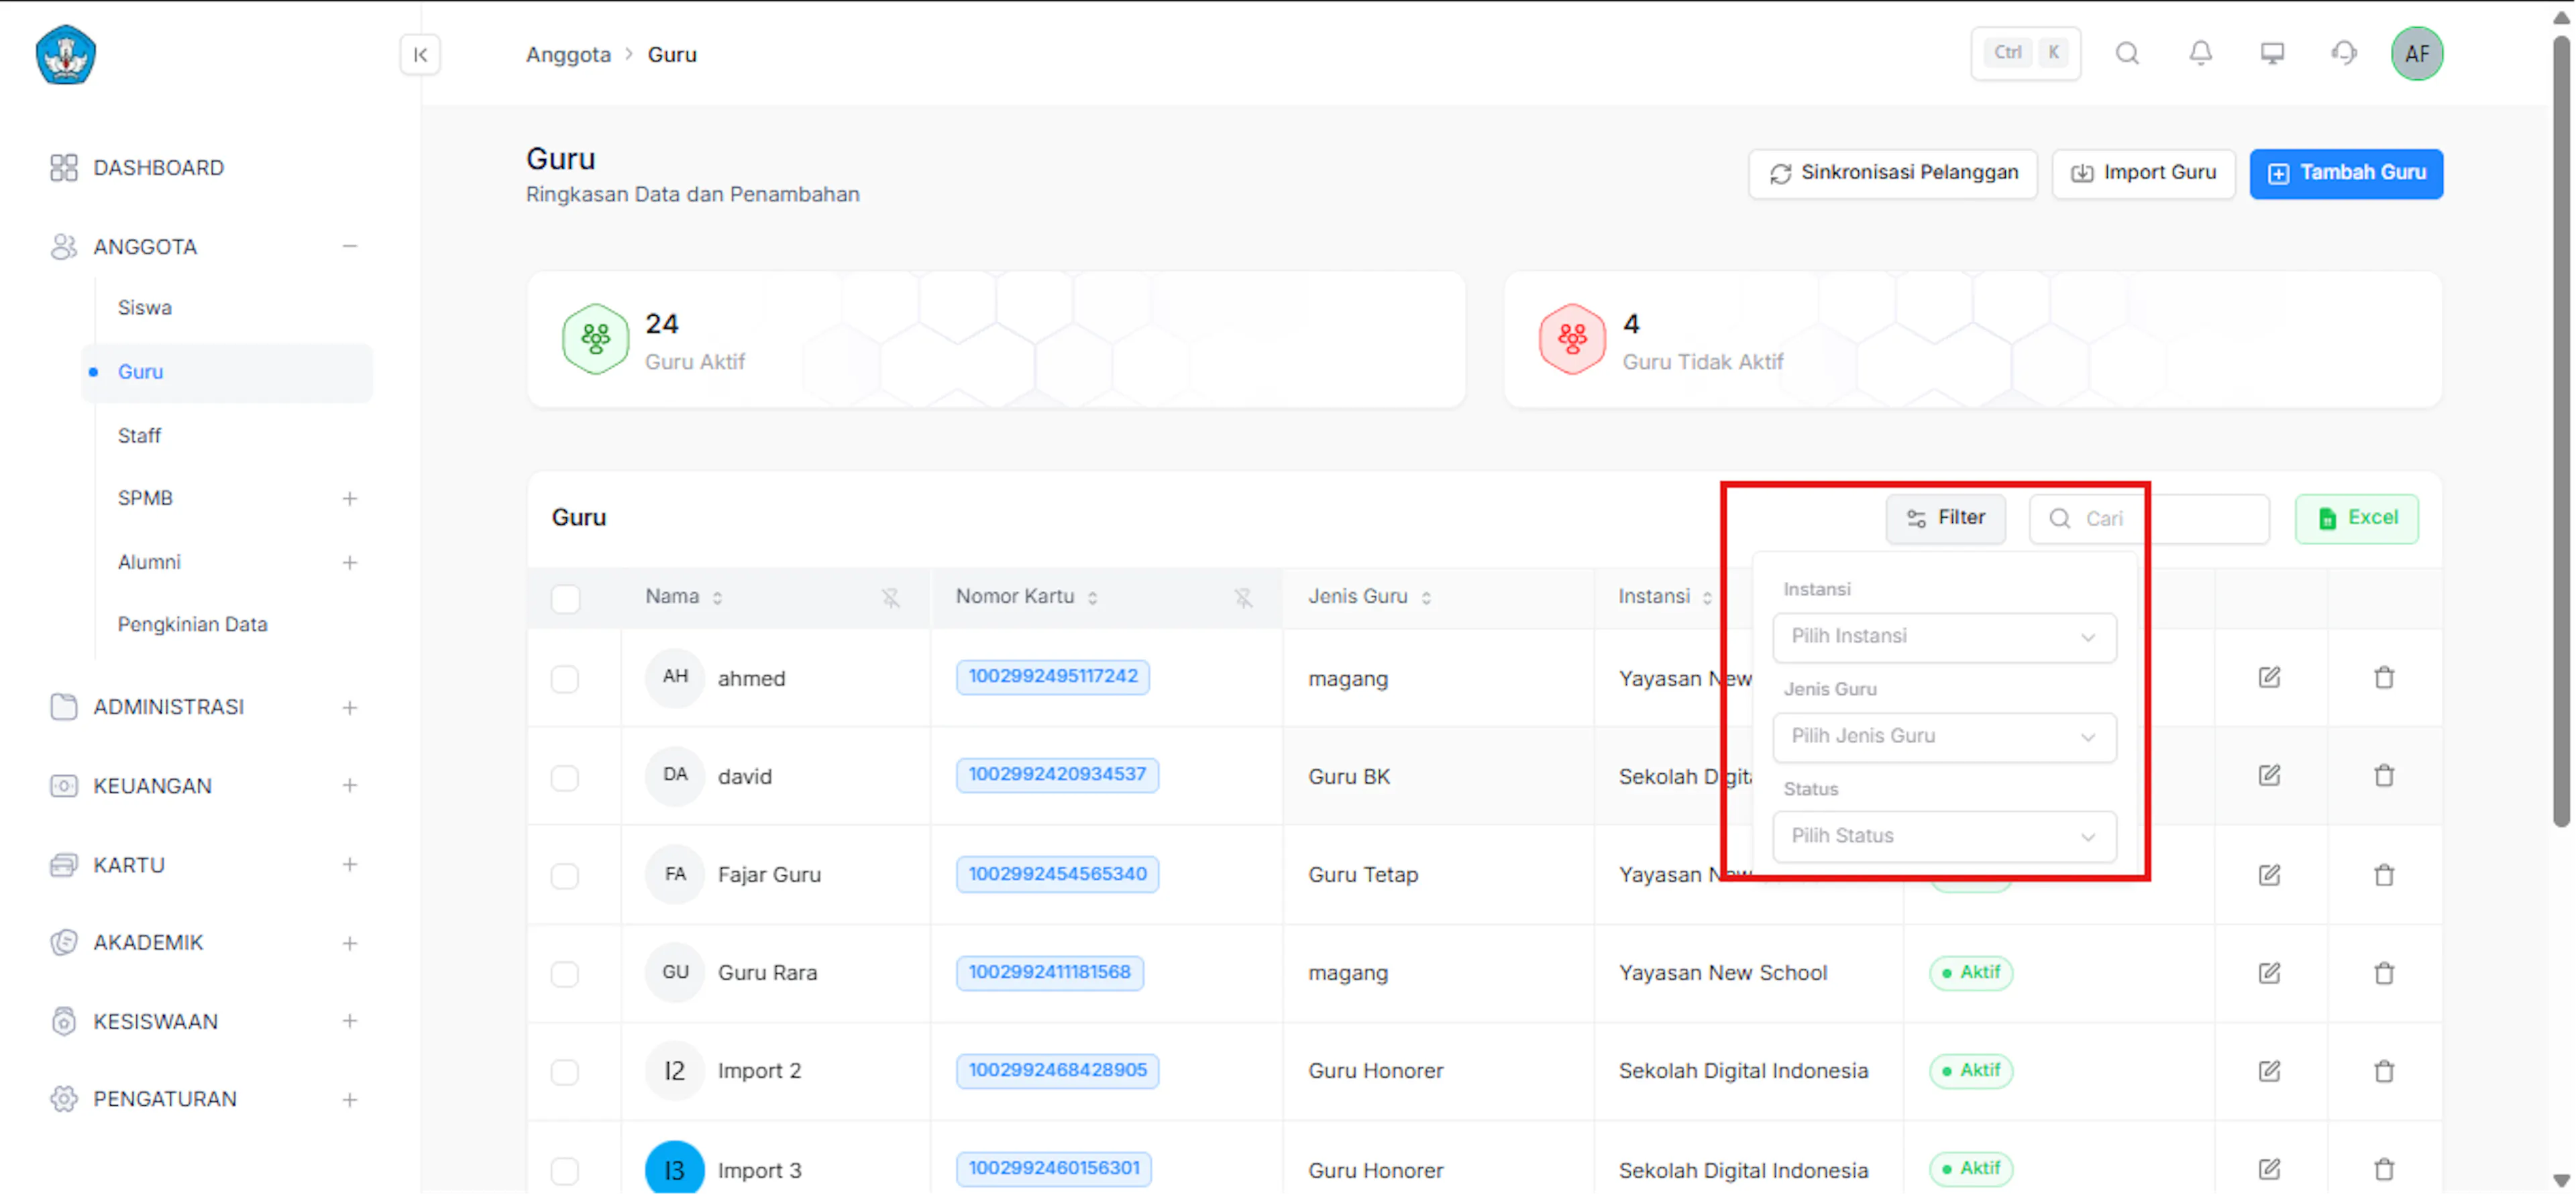Viewport: 2576px width, 1195px height.
Task: Check the ahmed row checkbox
Action: 565,679
